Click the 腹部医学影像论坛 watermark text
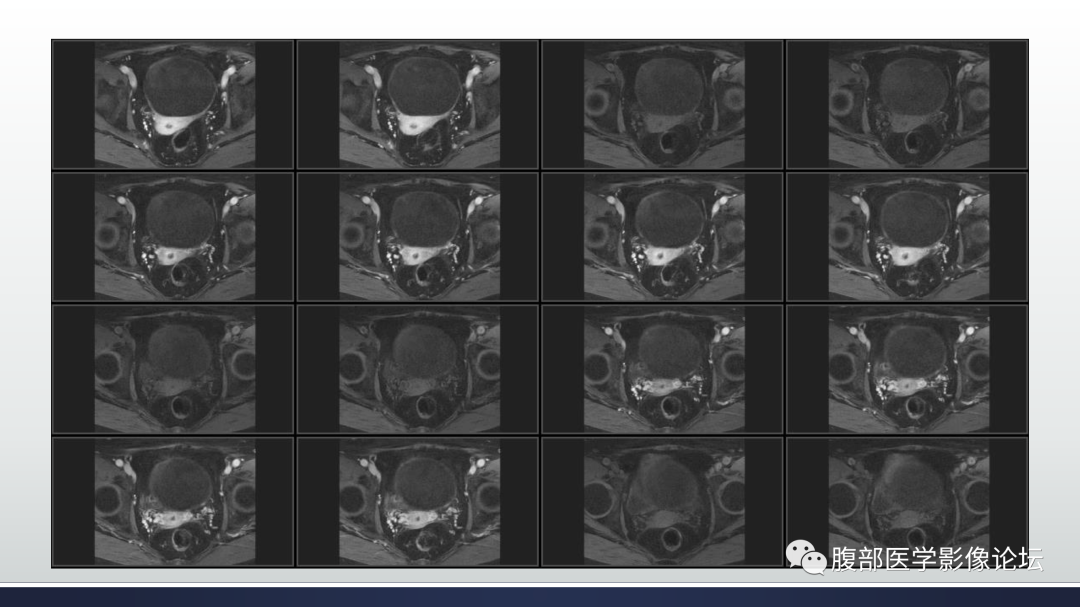1080x607 pixels. click(x=937, y=559)
